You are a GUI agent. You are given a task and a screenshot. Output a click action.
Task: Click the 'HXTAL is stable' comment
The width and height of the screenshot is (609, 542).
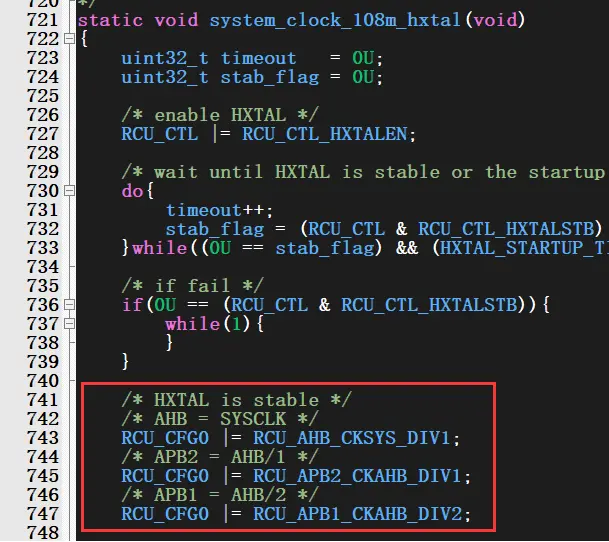(x=236, y=400)
